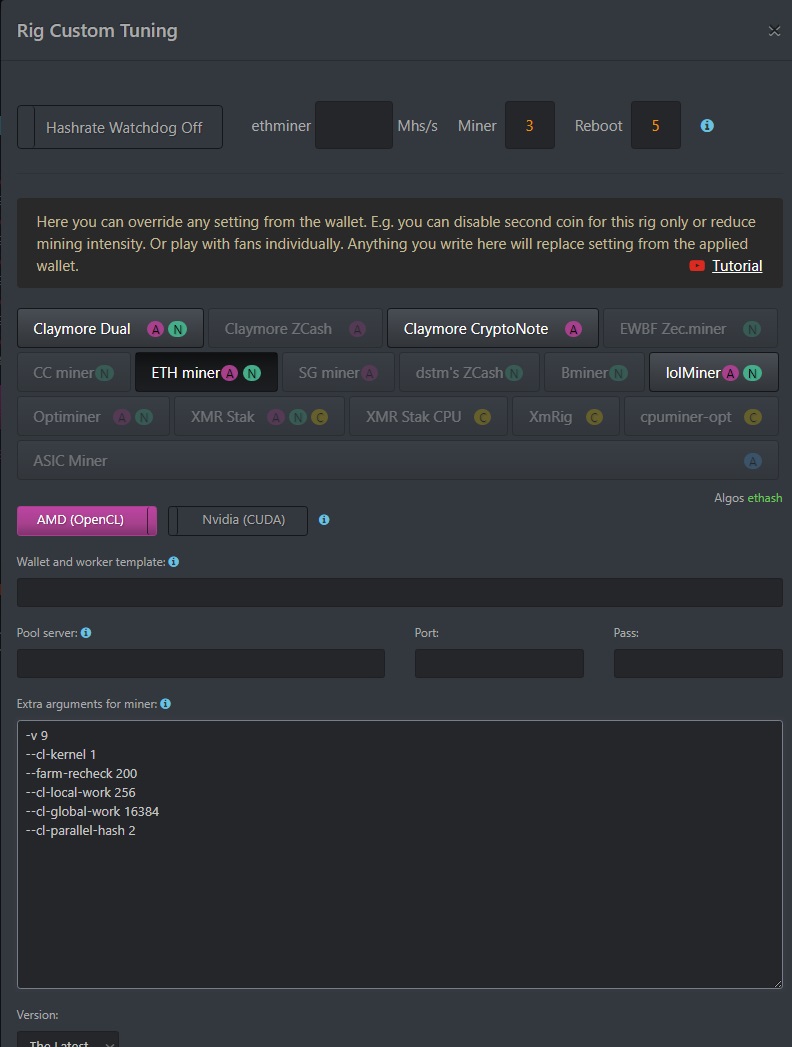Click the AMD badge on Claymore Dual
This screenshot has width=792, height=1047.
pos(156,329)
